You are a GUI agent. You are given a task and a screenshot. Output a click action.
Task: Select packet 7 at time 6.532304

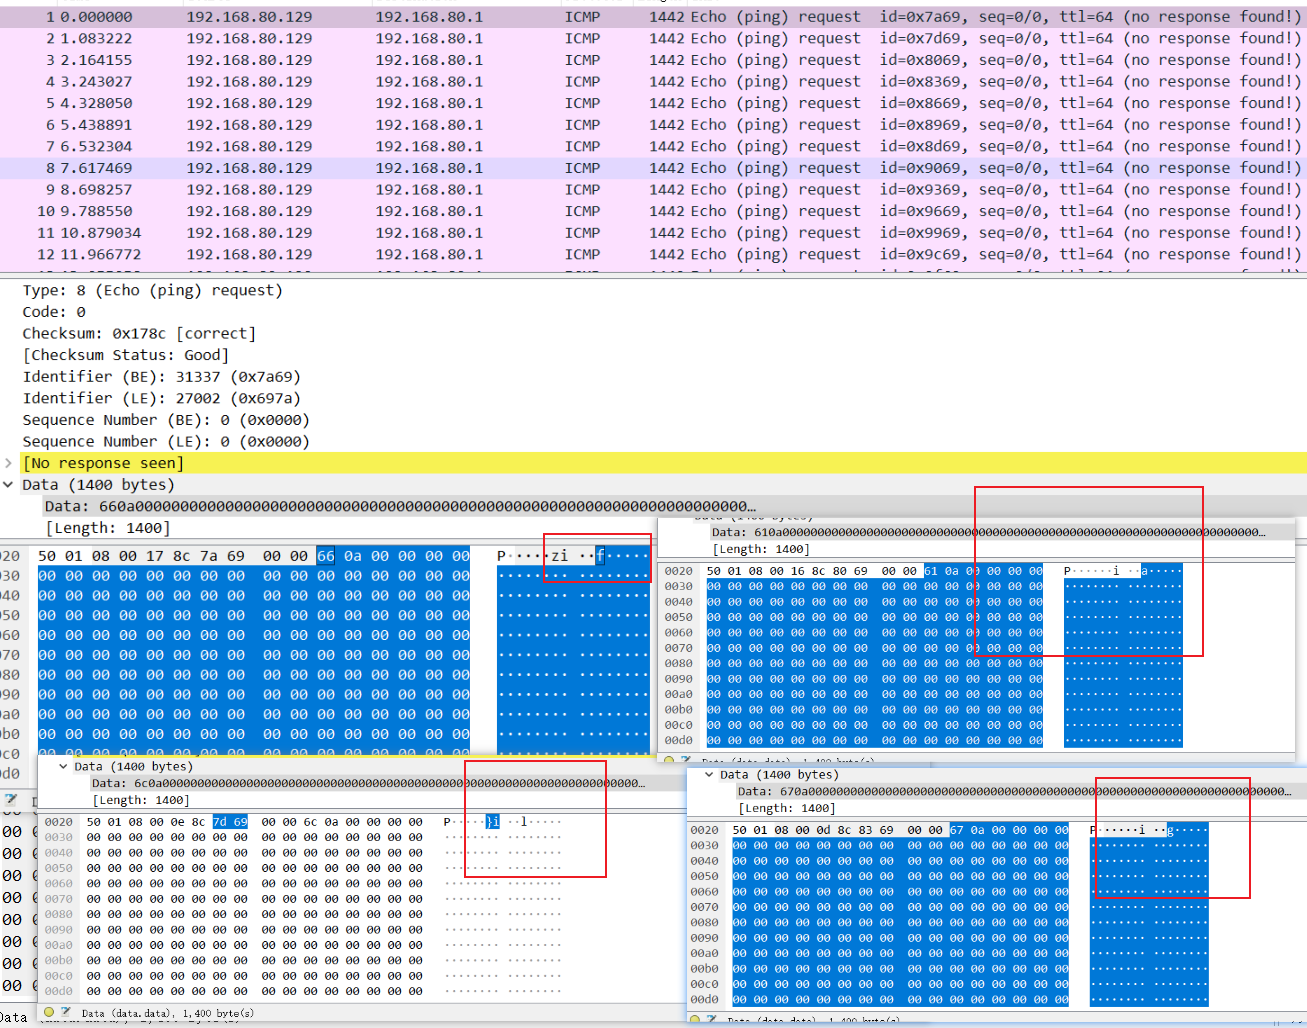(x=653, y=146)
